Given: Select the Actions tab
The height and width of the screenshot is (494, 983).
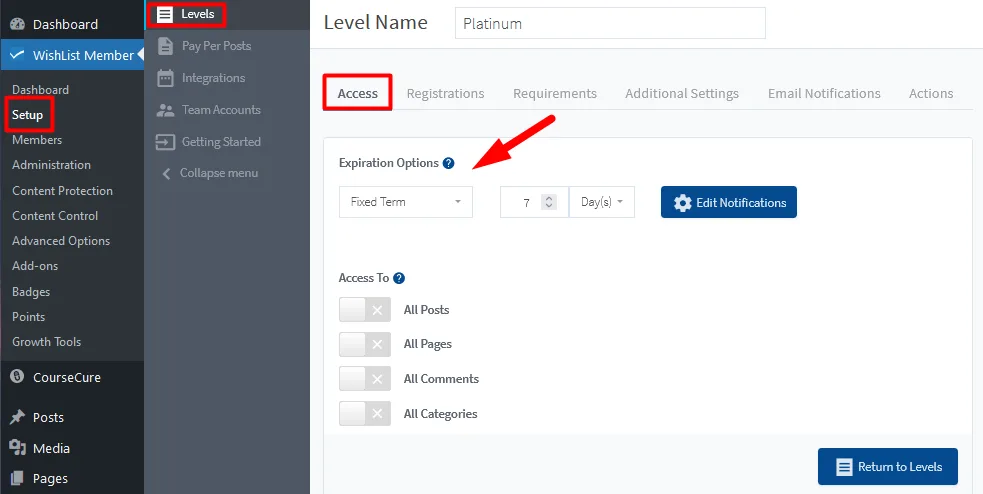Looking at the screenshot, I should (x=931, y=93).
